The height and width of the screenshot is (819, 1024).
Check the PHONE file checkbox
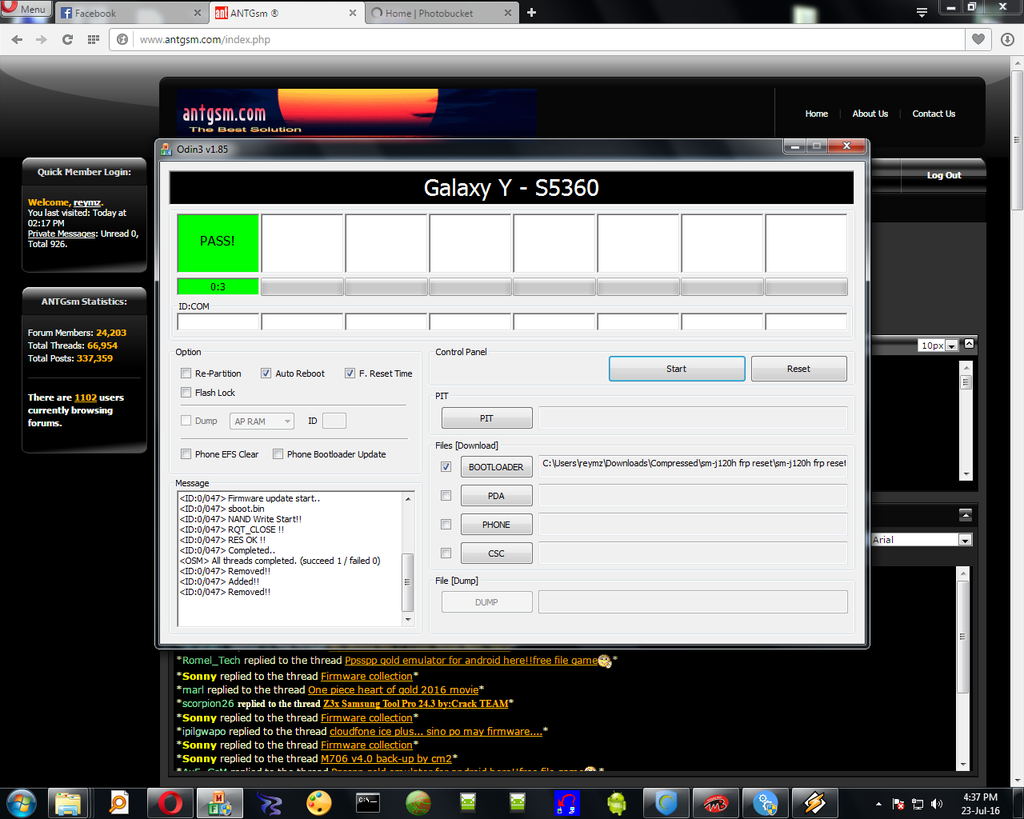[446, 524]
